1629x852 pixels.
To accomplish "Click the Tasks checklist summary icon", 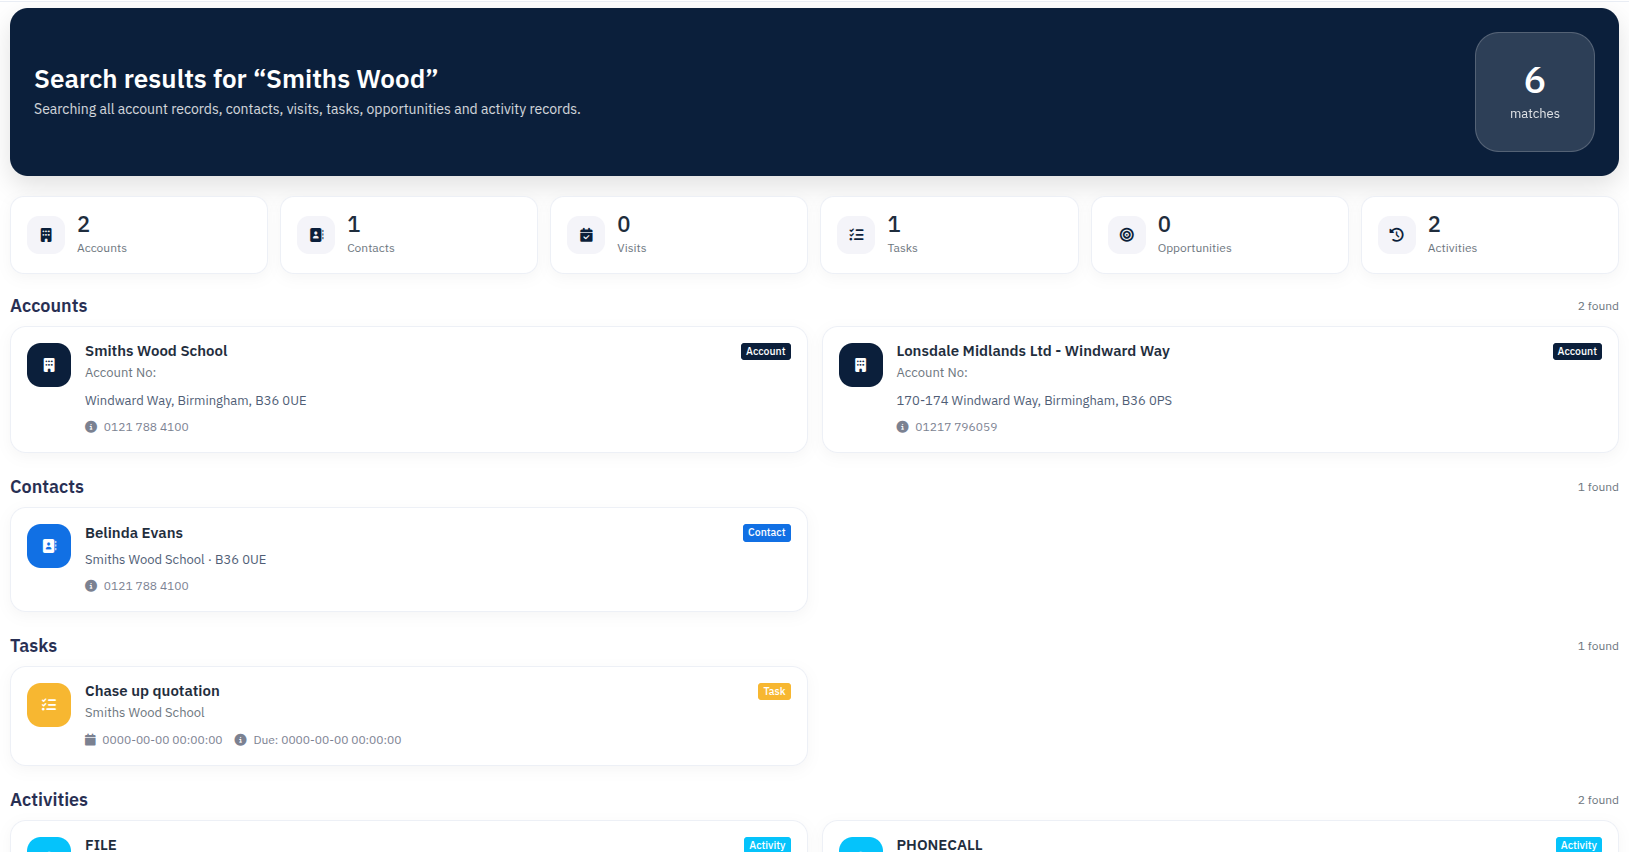I will click(856, 235).
